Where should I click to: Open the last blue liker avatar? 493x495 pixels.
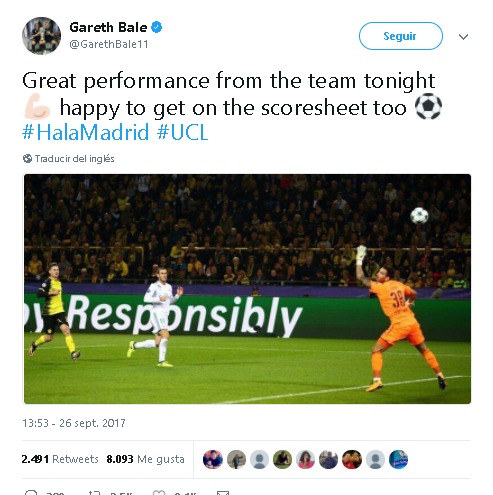tap(398, 459)
